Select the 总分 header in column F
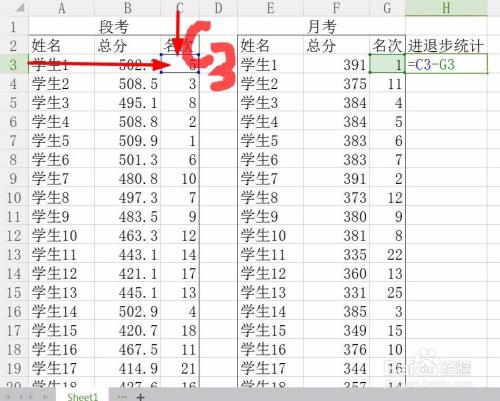This screenshot has height=401, width=500. pos(336,45)
